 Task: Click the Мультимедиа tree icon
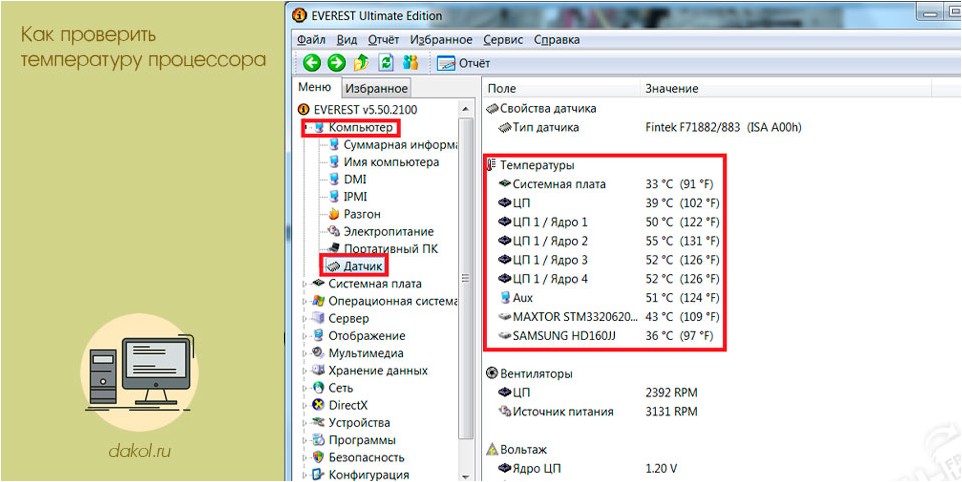click(318, 353)
